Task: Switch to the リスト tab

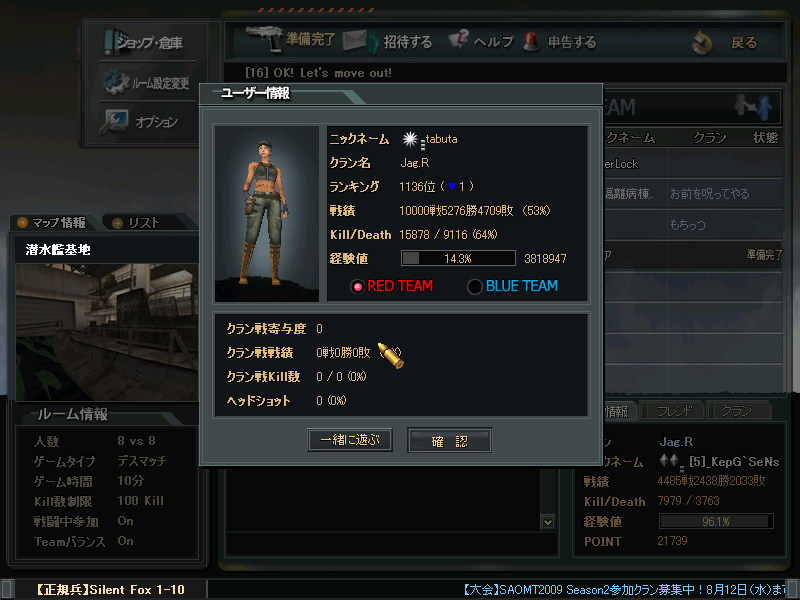Action: click(x=144, y=223)
